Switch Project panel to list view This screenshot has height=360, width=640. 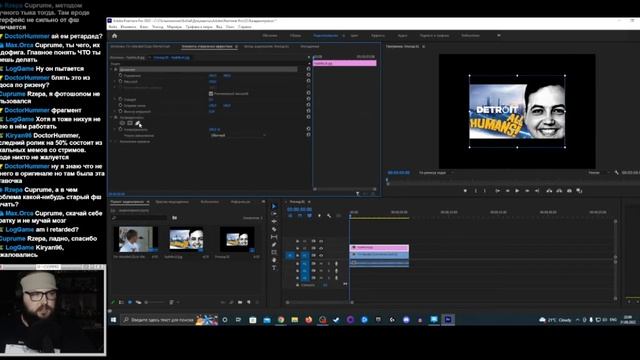tap(121, 302)
